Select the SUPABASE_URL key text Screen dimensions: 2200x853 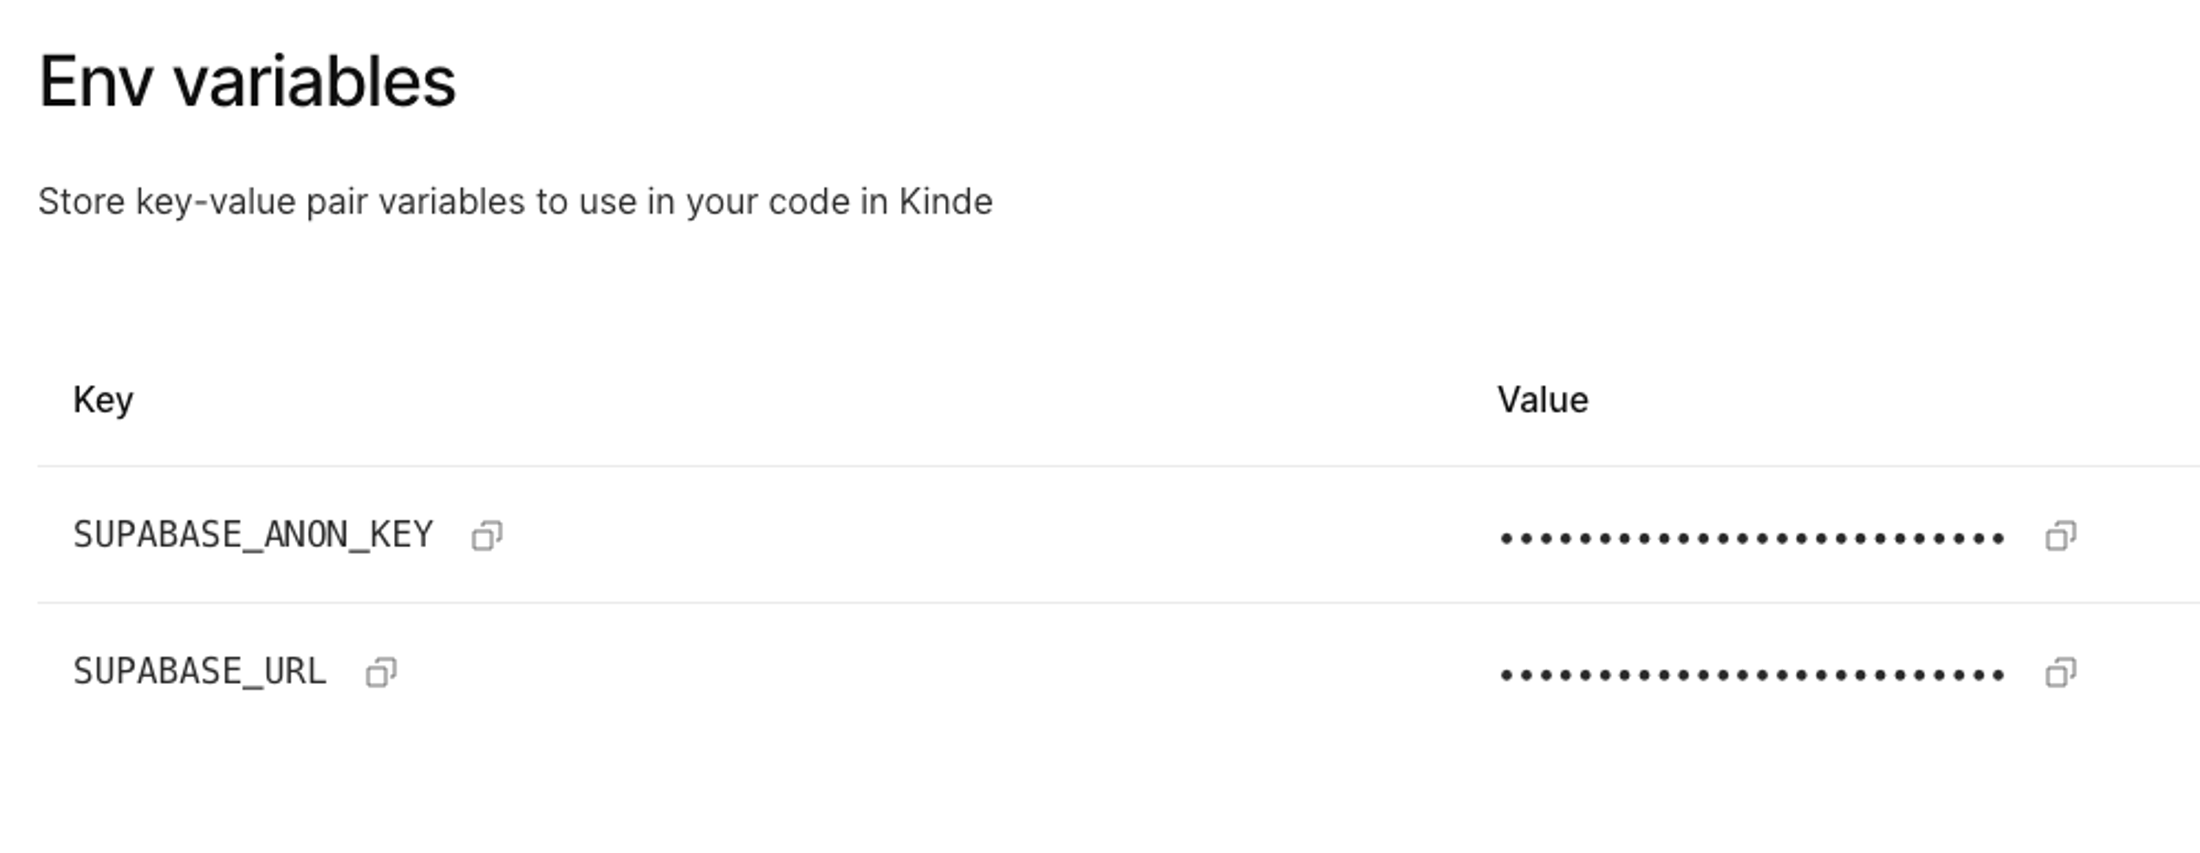coord(200,671)
